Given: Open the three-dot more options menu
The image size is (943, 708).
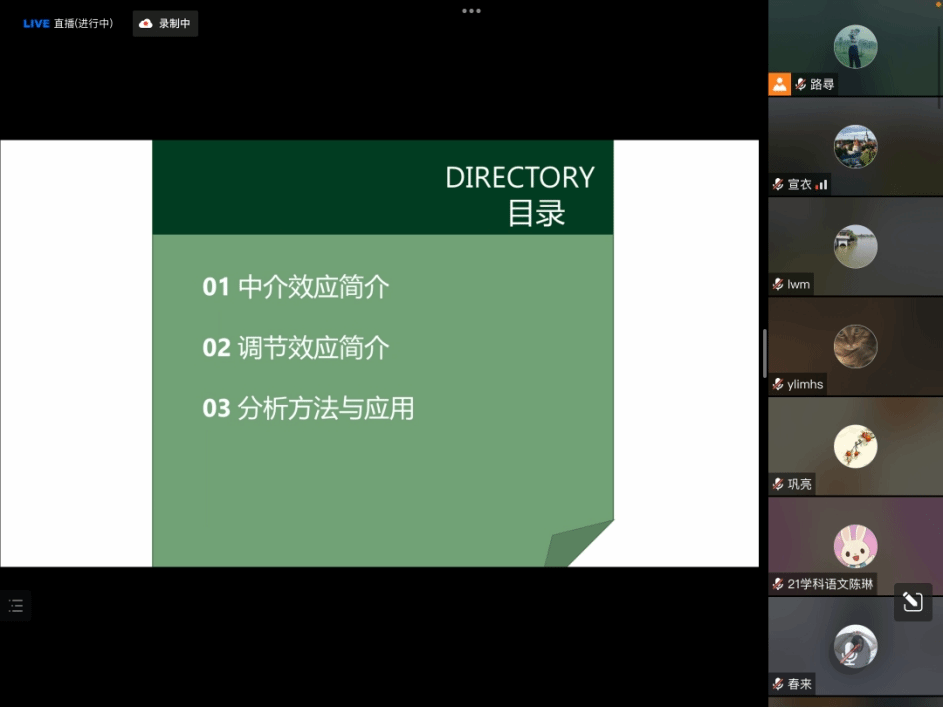Looking at the screenshot, I should [471, 11].
